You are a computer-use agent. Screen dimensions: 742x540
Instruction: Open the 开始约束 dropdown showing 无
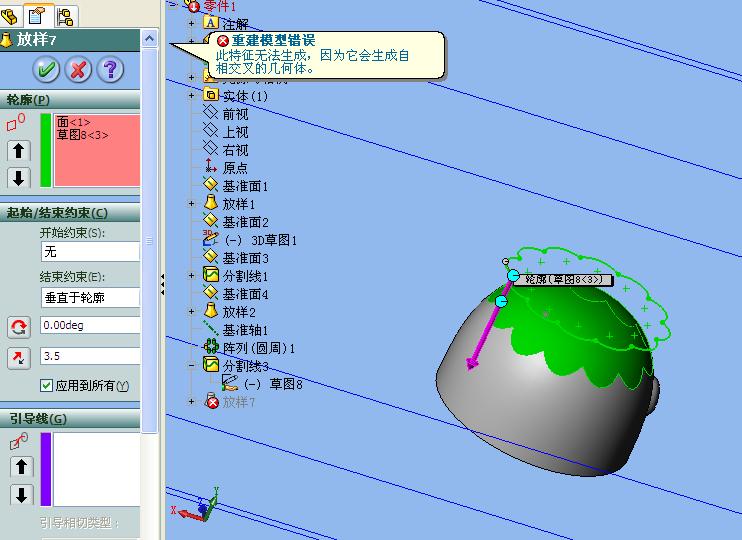[90, 251]
